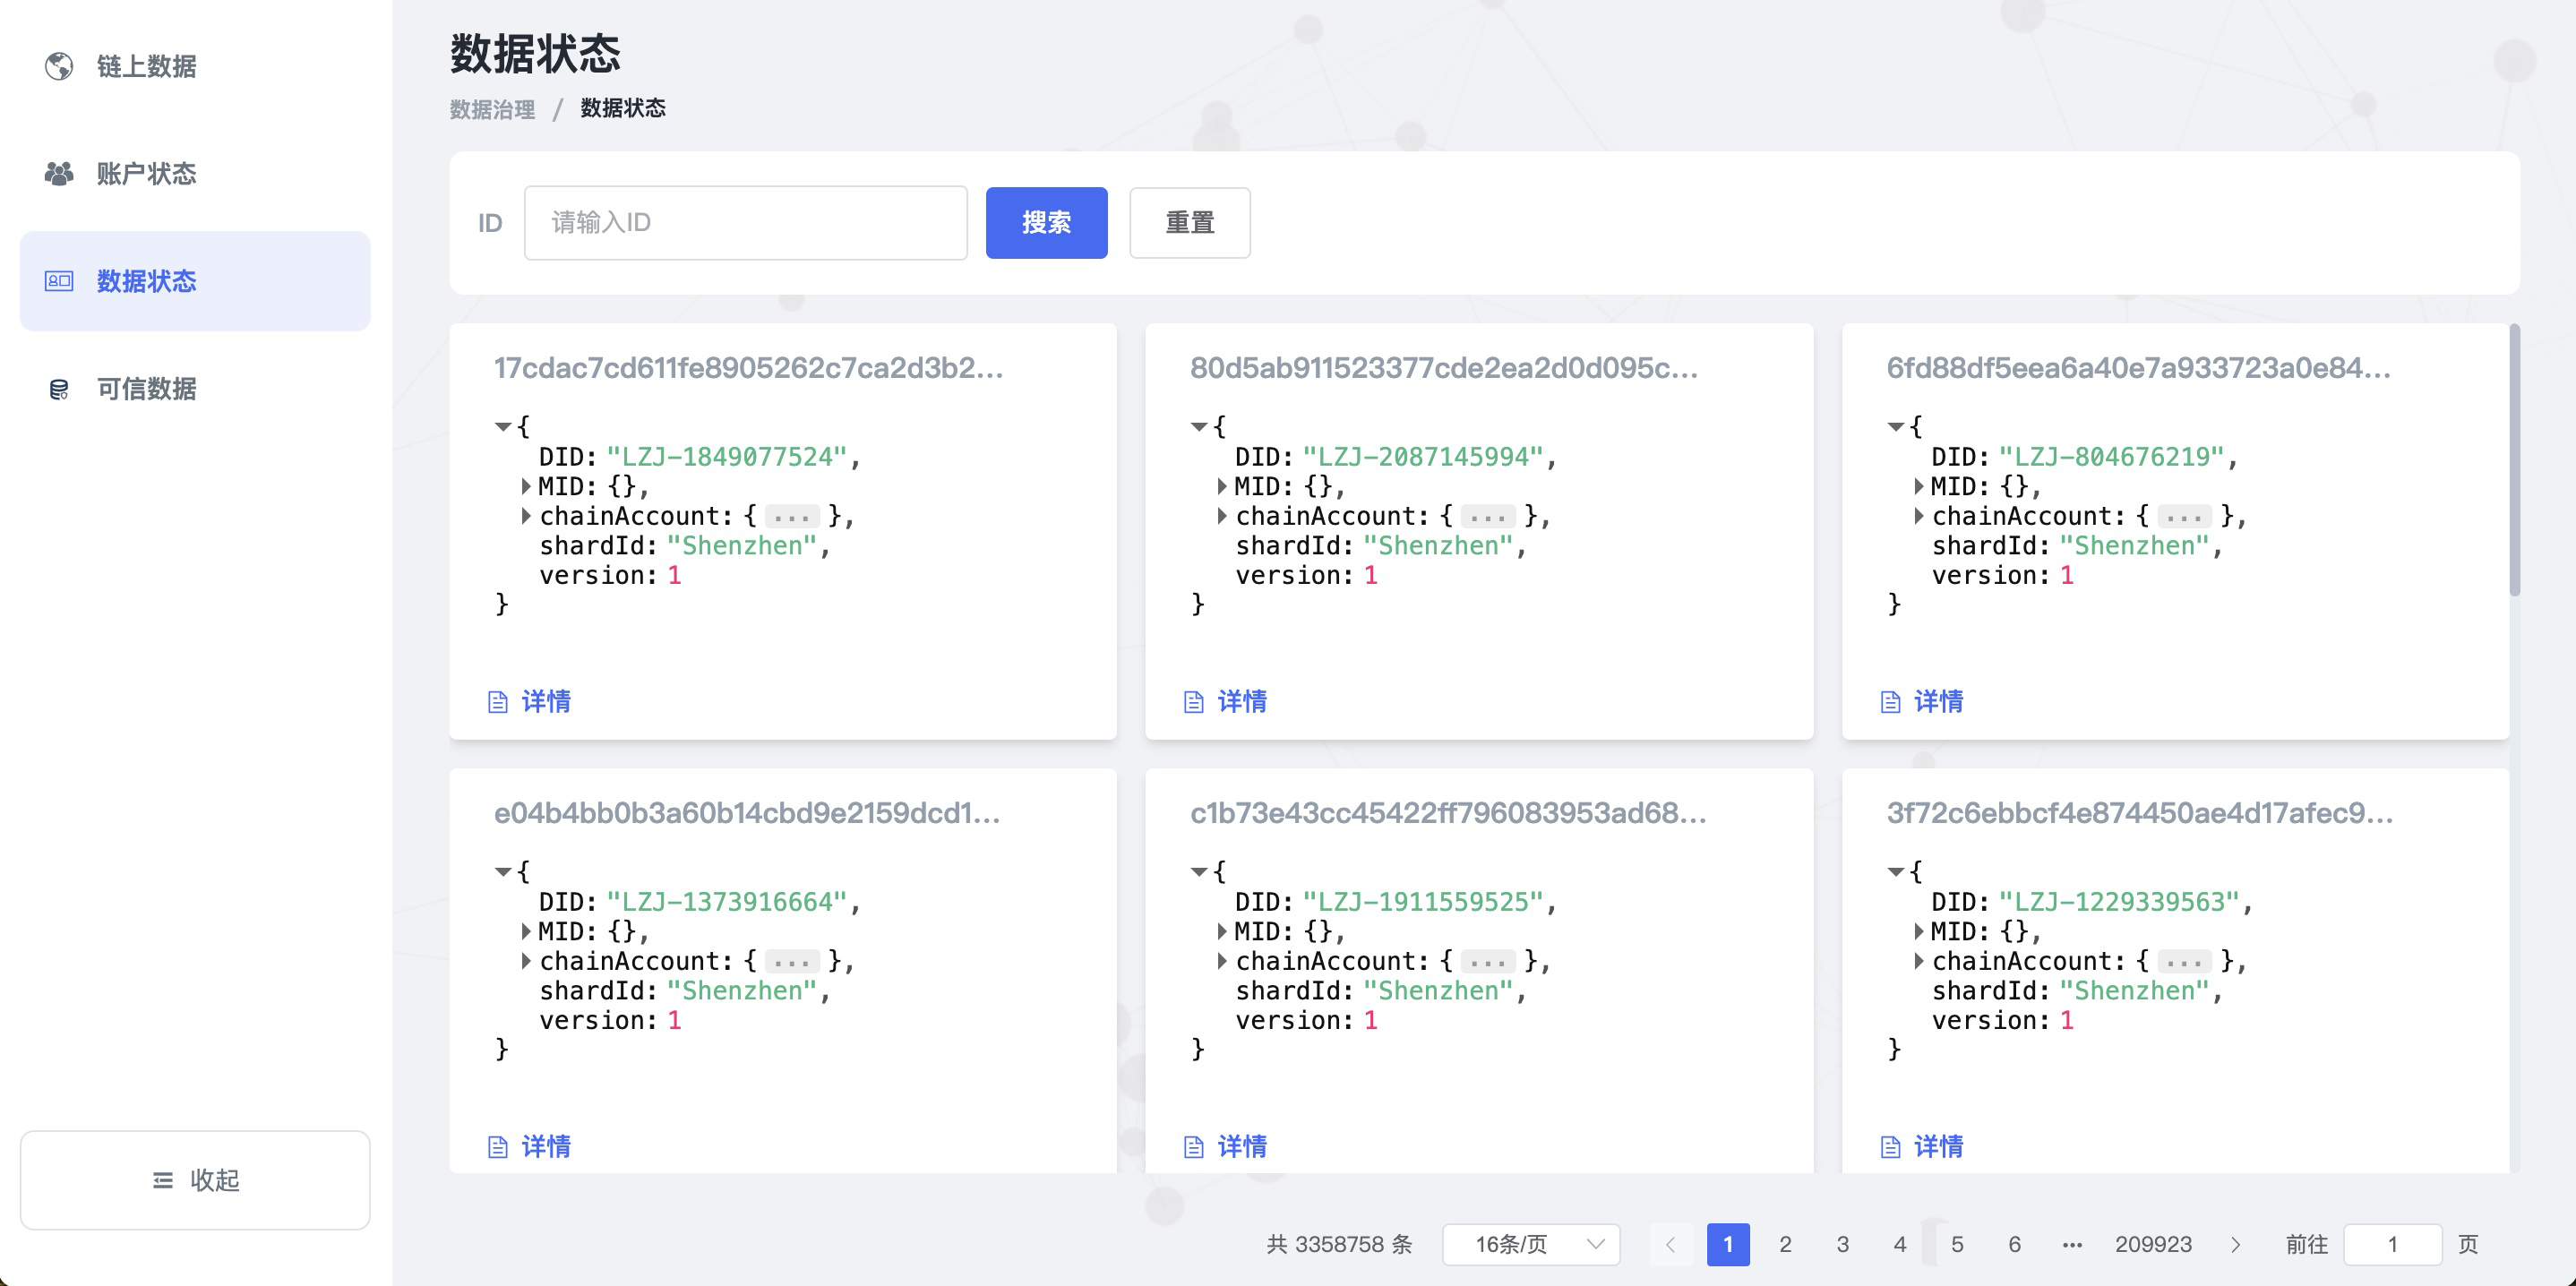This screenshot has height=1286, width=2576.
Task: Click the 请输入ID search field
Action: point(745,222)
